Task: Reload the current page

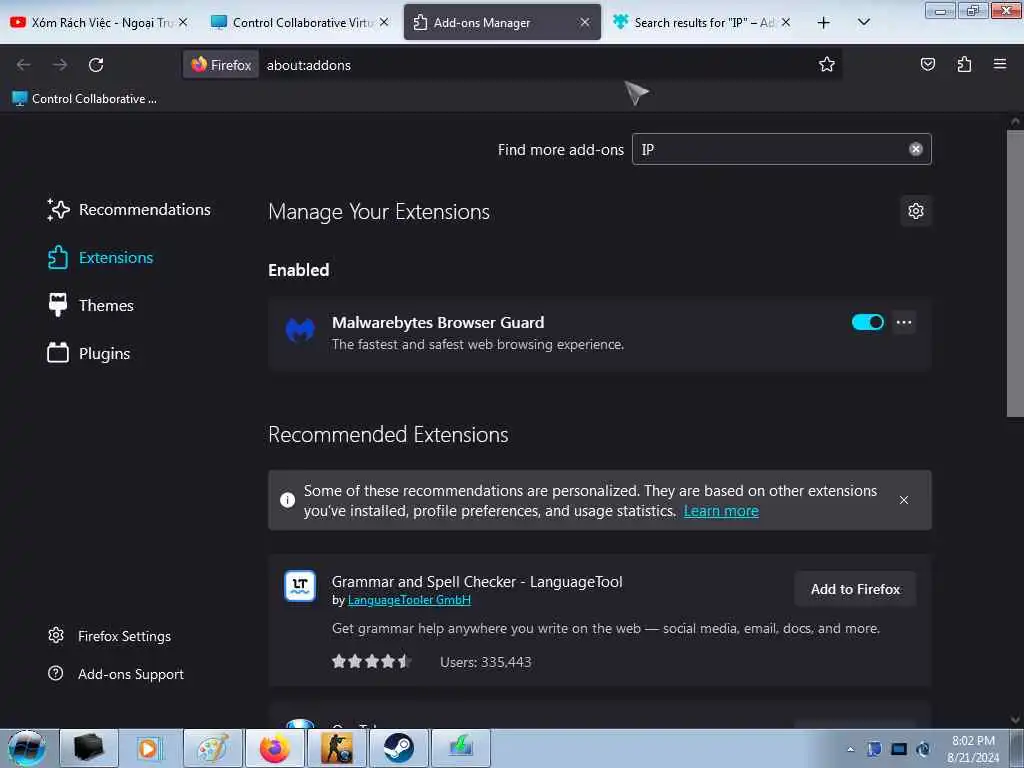Action: [96, 65]
